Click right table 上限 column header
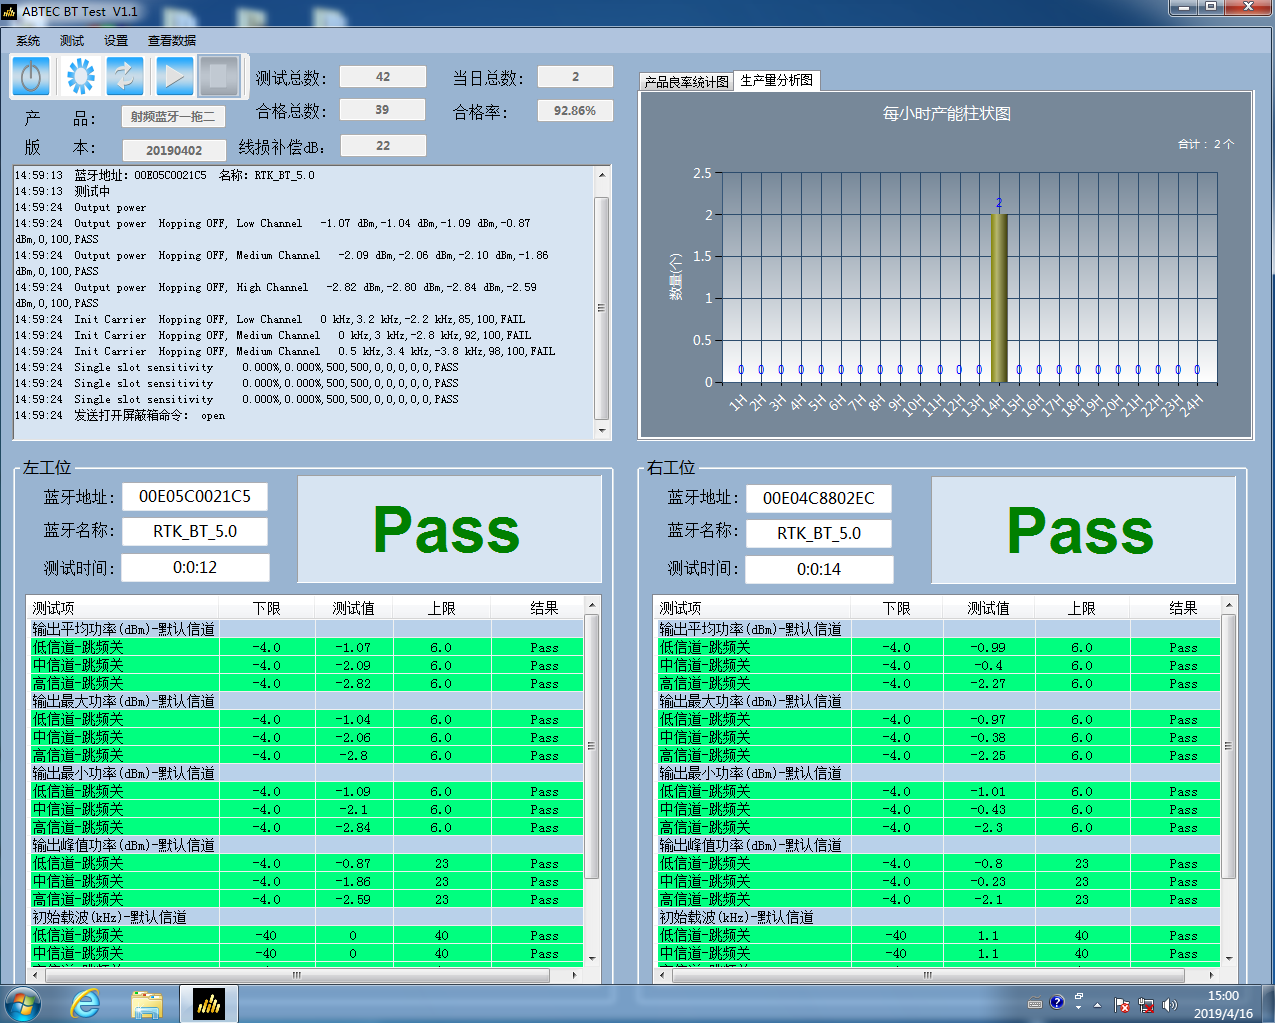Screen dimensions: 1275x1023 [1082, 608]
